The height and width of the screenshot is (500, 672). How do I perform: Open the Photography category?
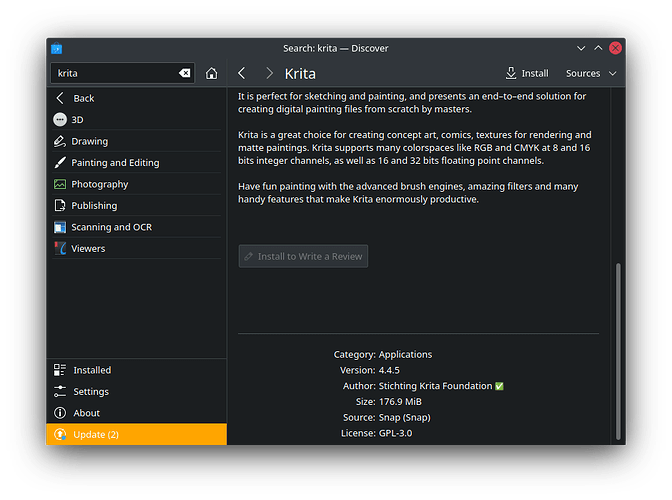click(137, 184)
